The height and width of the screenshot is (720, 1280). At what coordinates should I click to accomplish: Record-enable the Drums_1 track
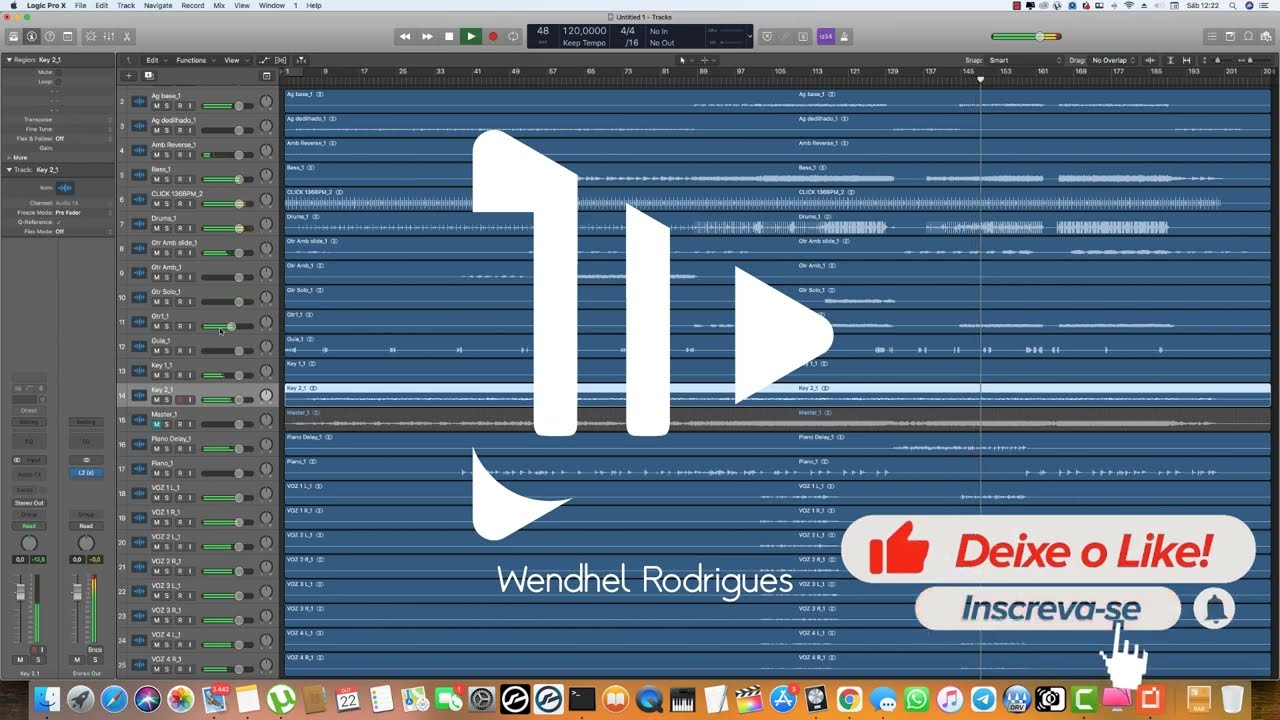coord(179,228)
